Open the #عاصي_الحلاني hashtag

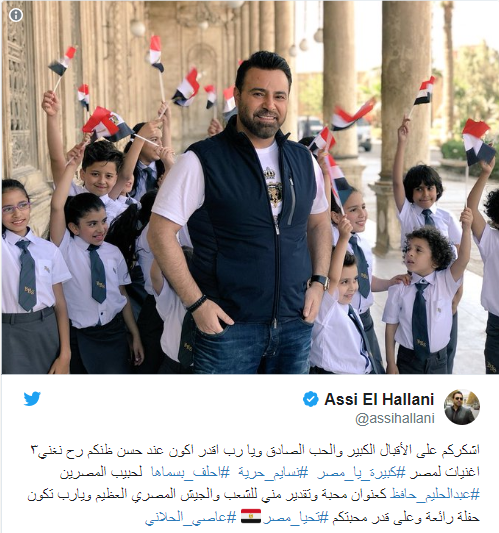tap(190, 517)
